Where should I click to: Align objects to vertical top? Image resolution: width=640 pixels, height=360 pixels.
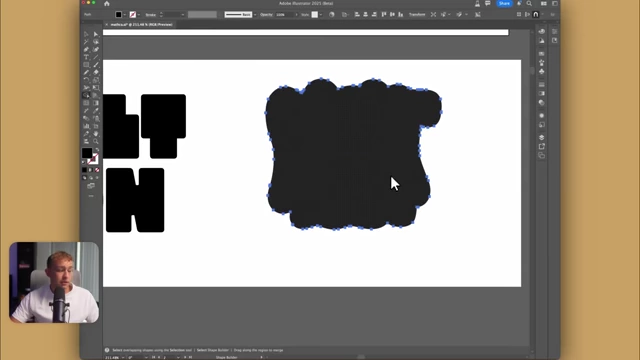click(384, 15)
